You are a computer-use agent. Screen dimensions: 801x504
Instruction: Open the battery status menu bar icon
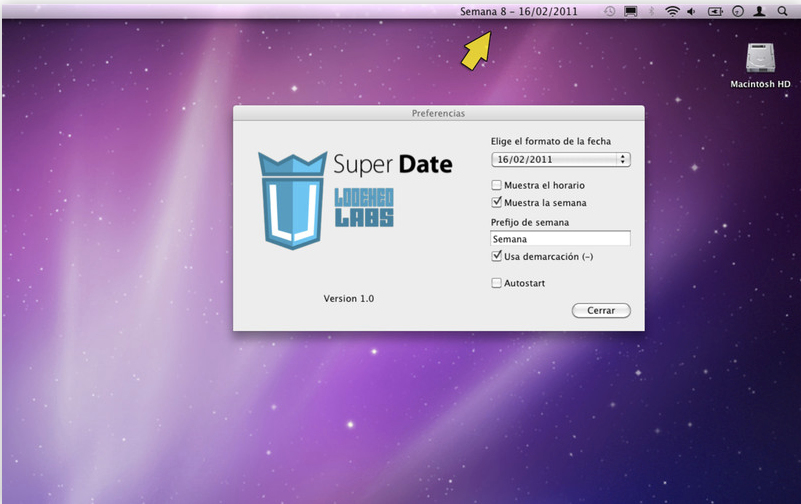(715, 11)
